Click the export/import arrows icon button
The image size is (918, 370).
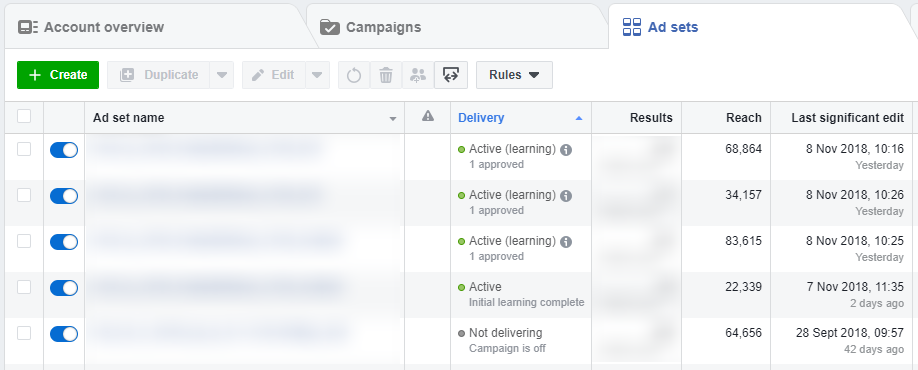tap(451, 75)
